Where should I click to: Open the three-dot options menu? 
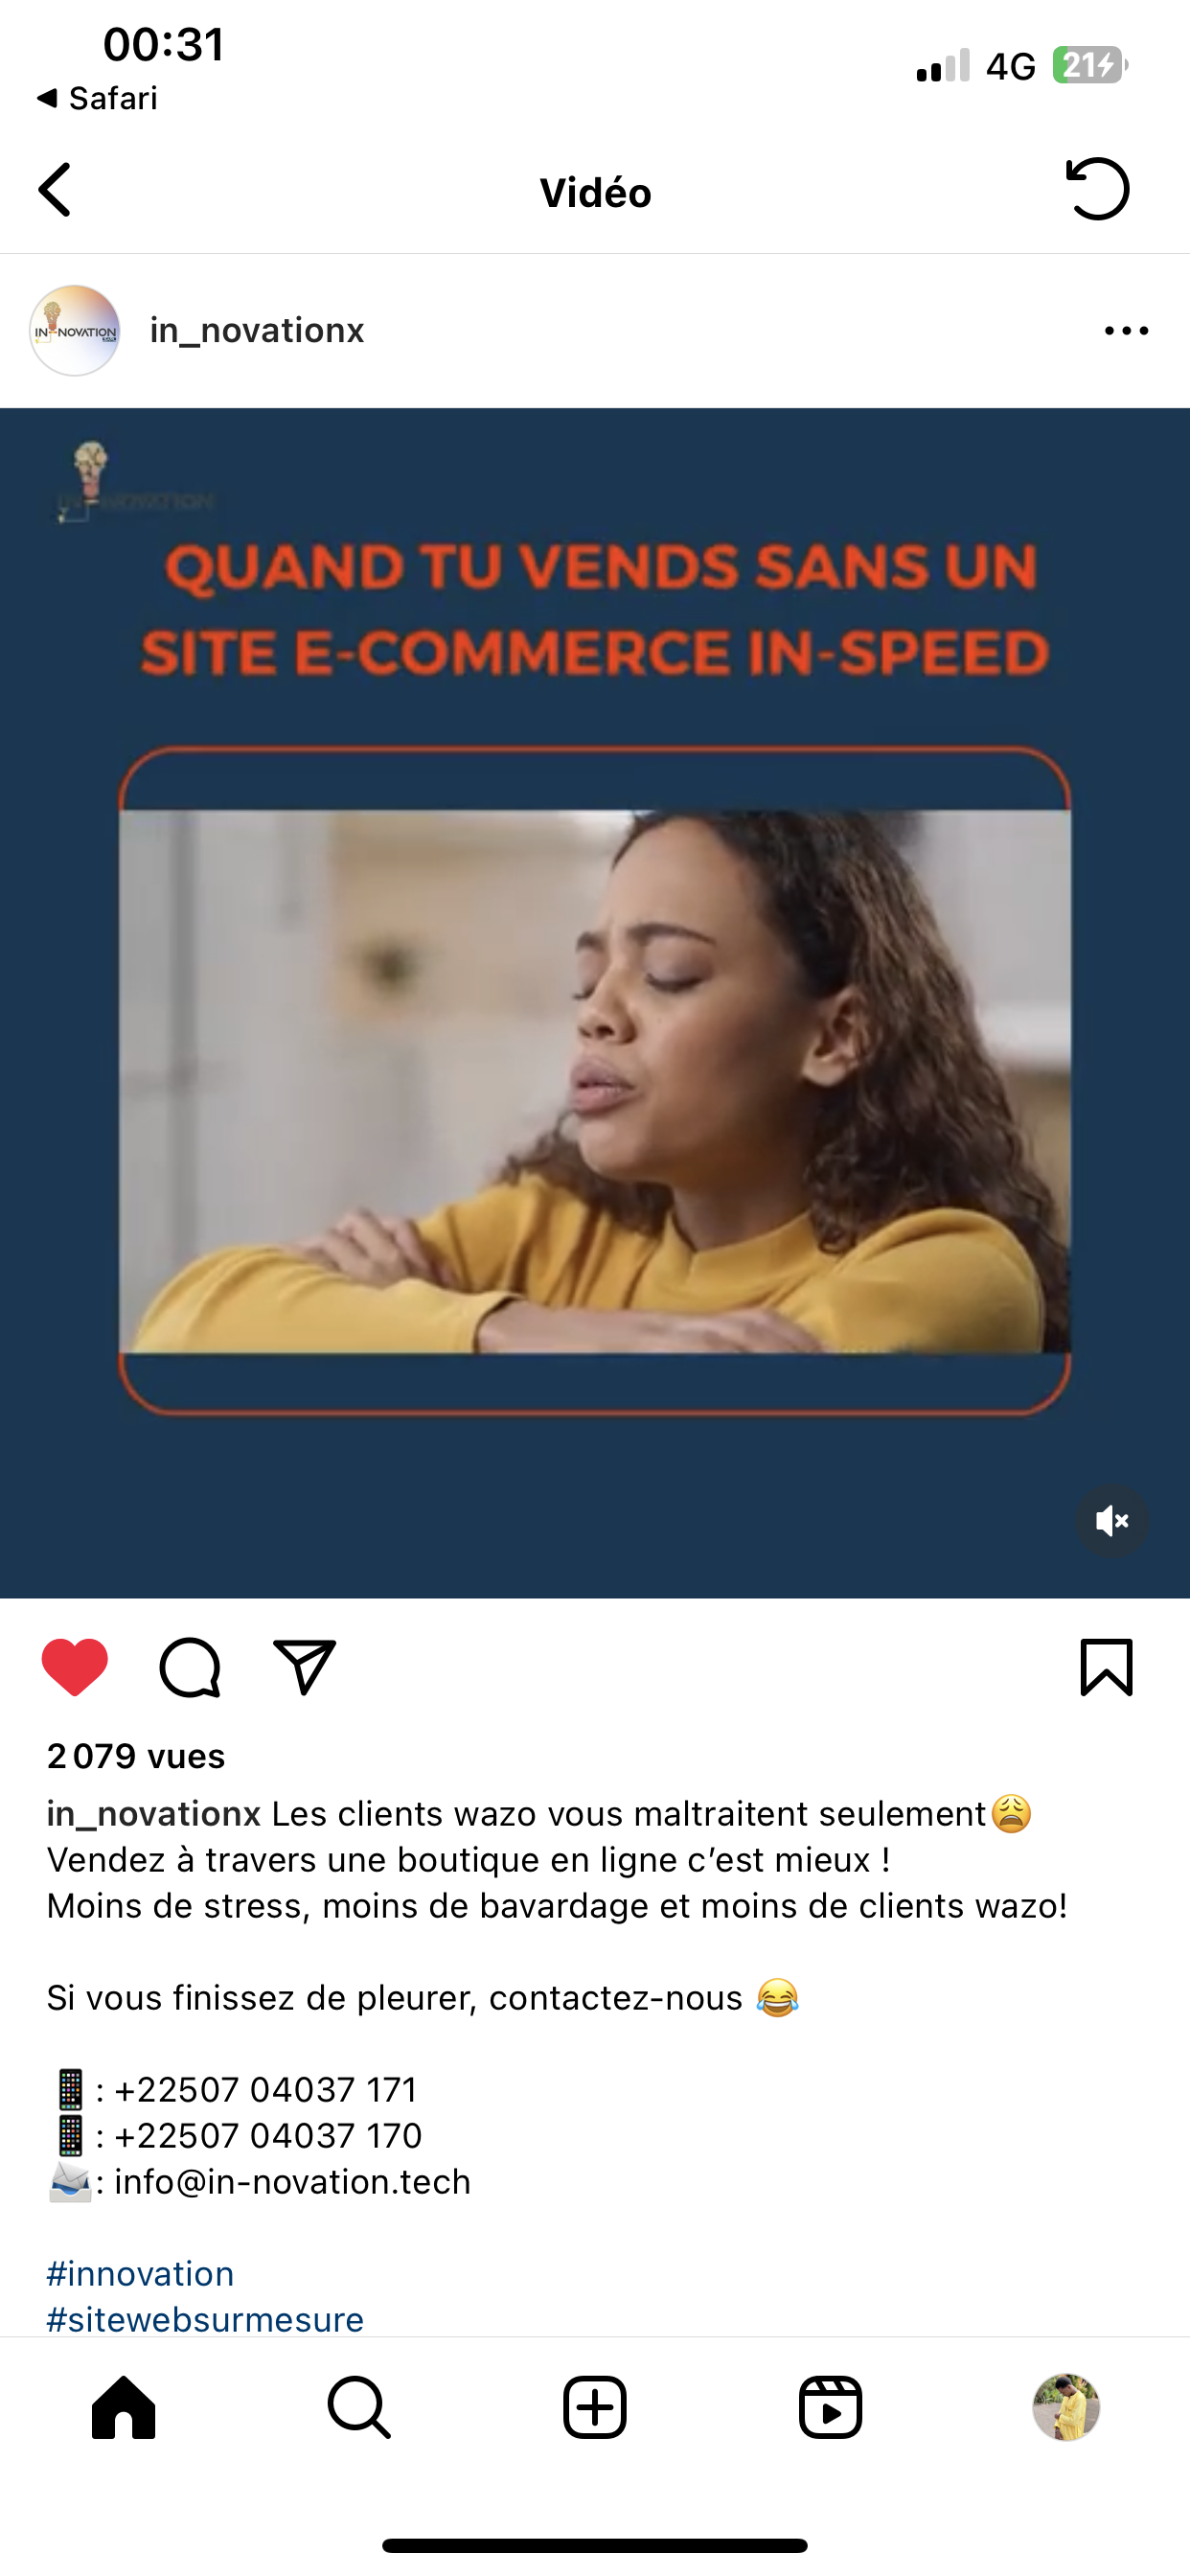click(x=1126, y=331)
